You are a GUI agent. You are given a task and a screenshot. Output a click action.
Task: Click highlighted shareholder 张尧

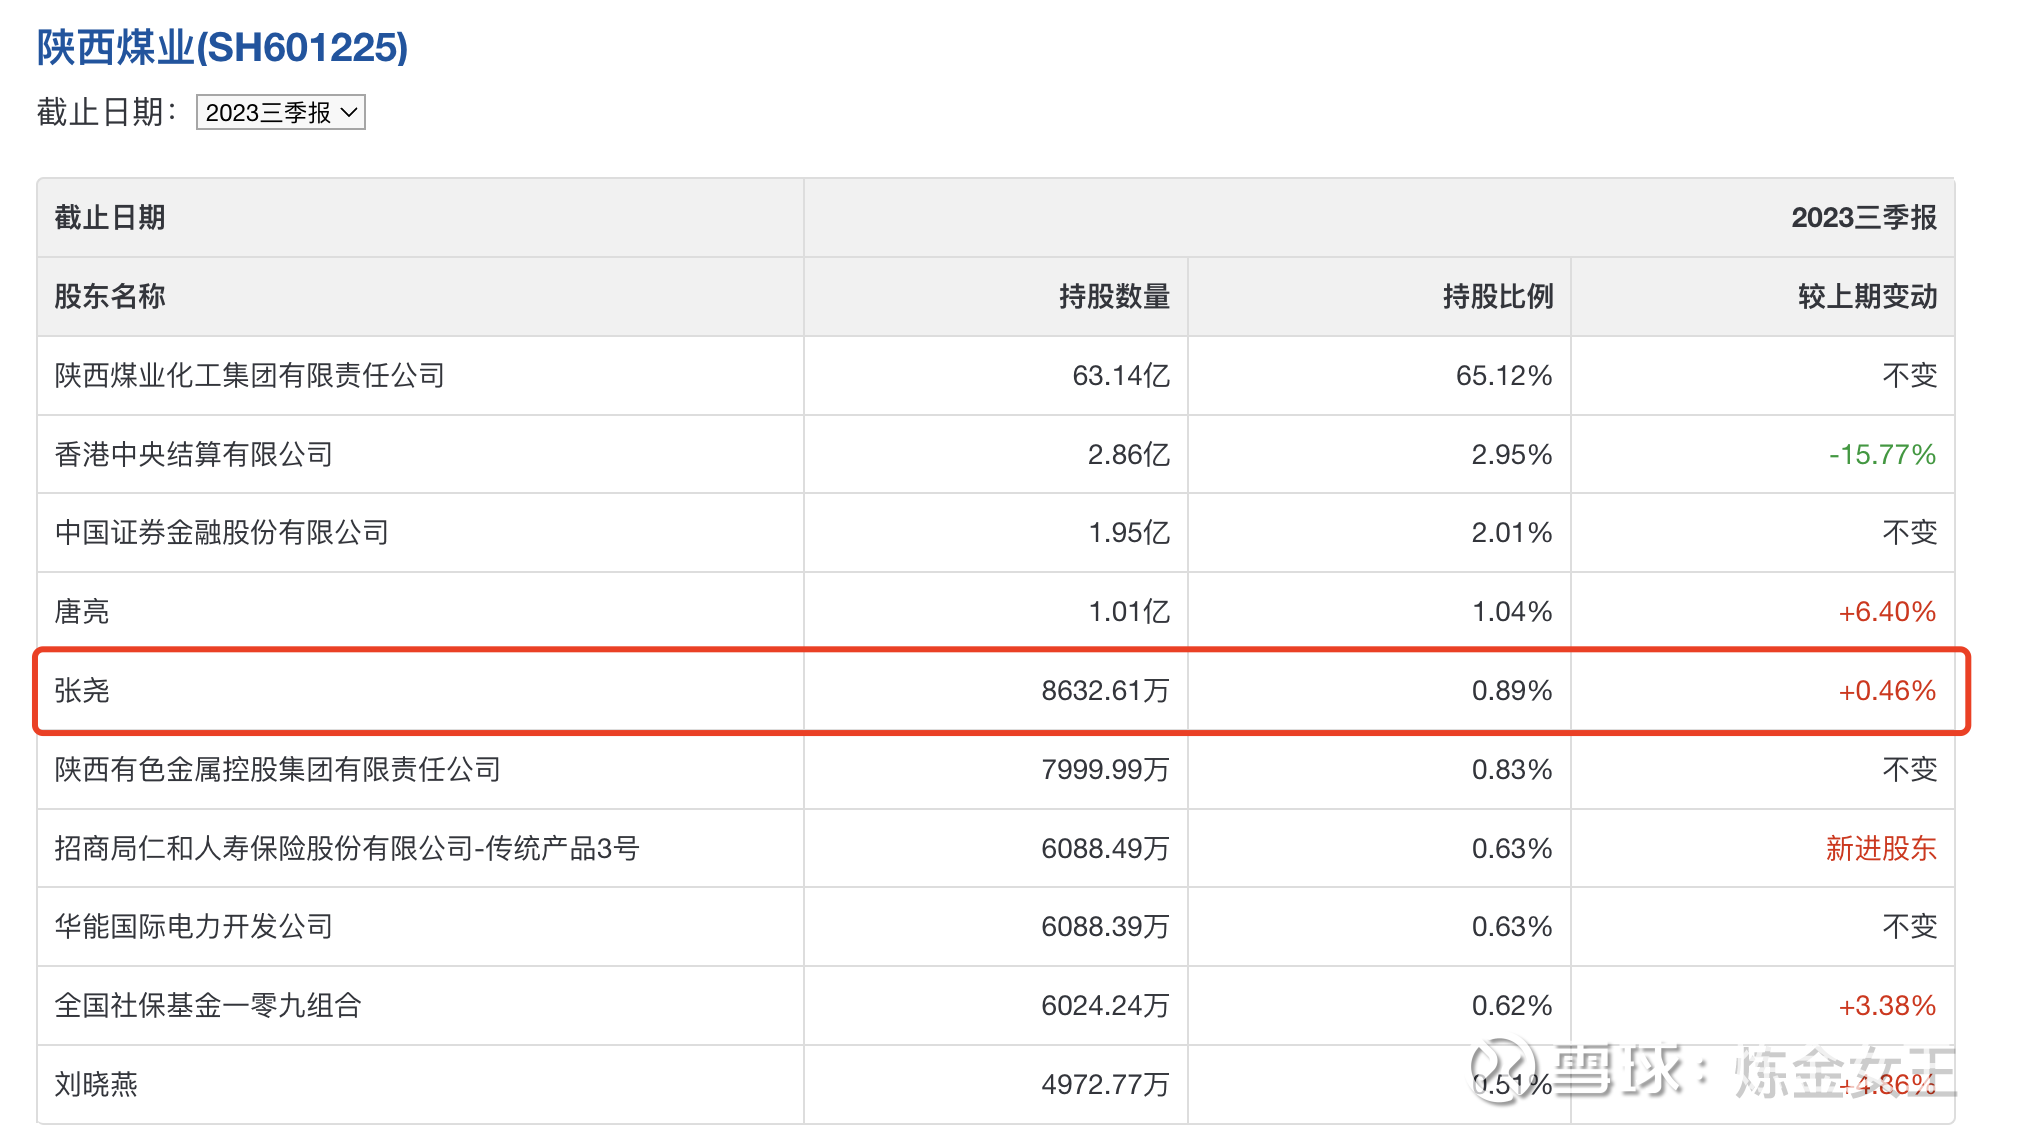[x=82, y=691]
